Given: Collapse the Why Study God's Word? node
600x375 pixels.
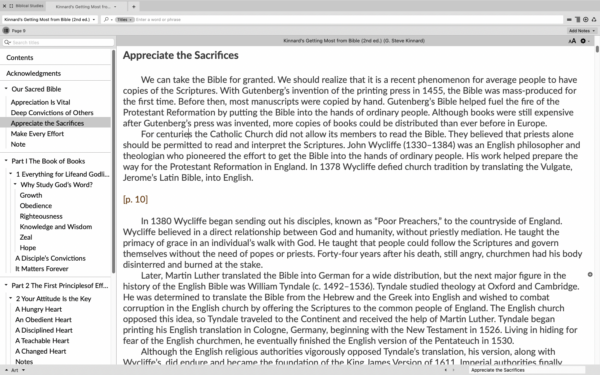Looking at the screenshot, I should [x=15, y=184].
